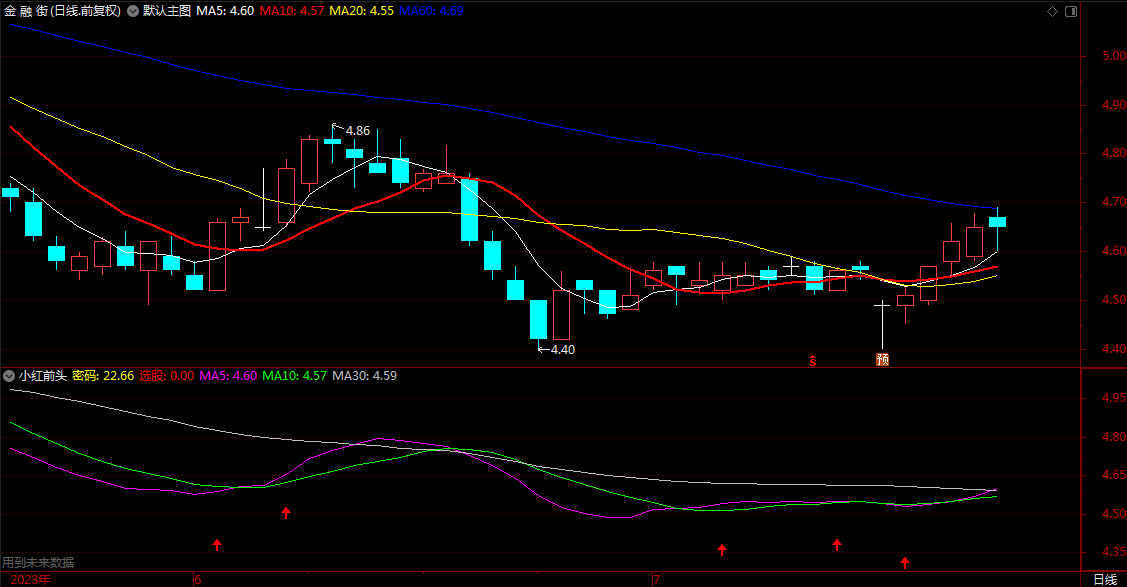Image resolution: width=1127 pixels, height=587 pixels.
Task: Click the red S signal marker
Action: pos(813,361)
